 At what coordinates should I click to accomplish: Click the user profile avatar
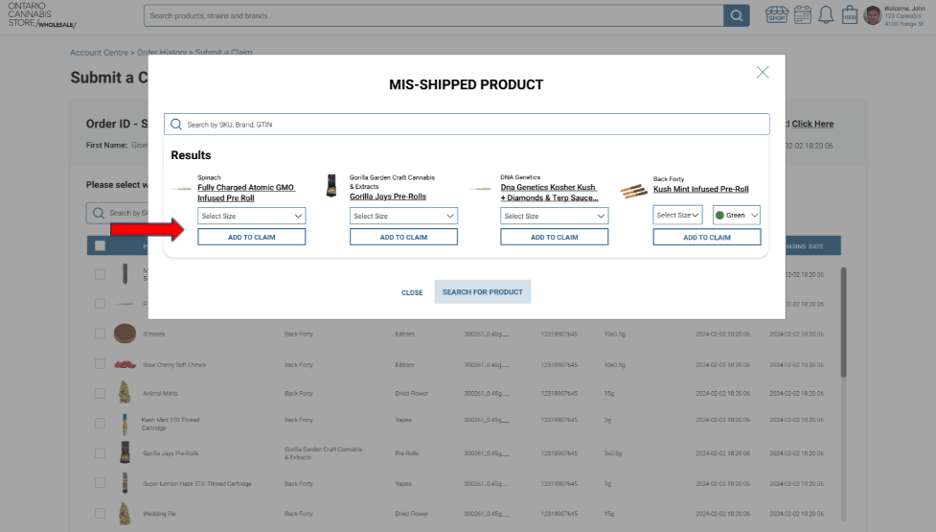(872, 16)
